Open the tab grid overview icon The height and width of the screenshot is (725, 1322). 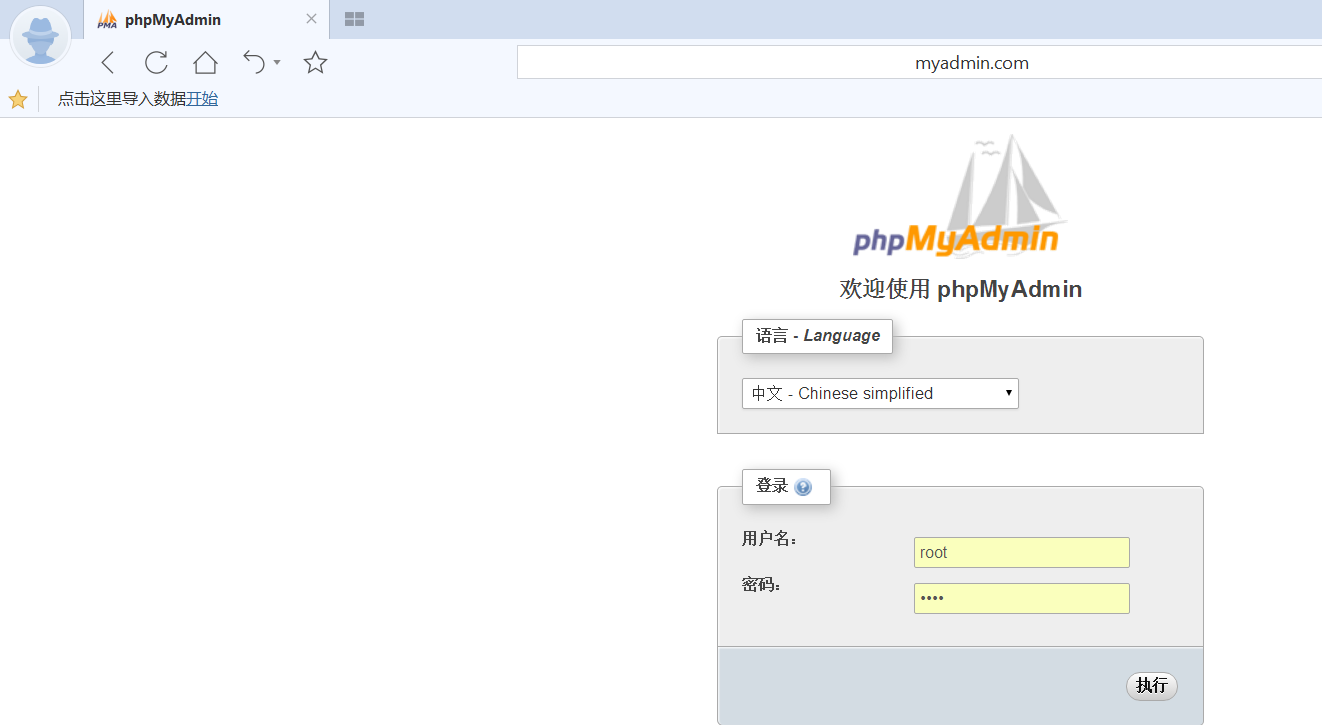click(354, 19)
